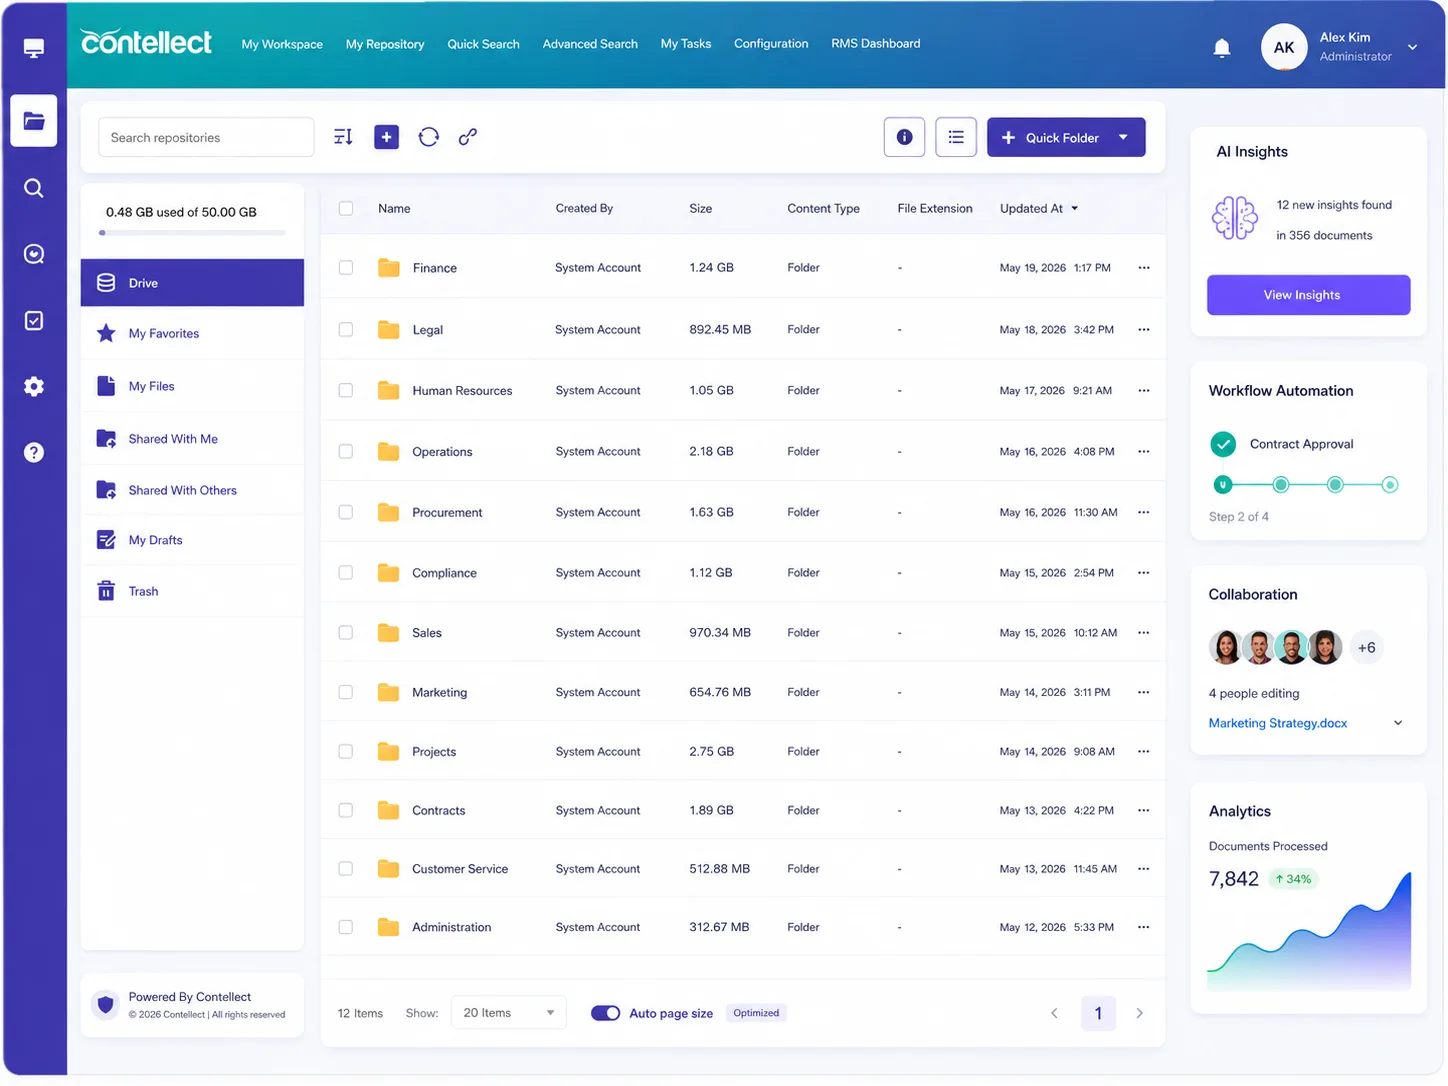Select all rows with header checkbox
Viewport: 1448px width, 1086px height.
(346, 208)
